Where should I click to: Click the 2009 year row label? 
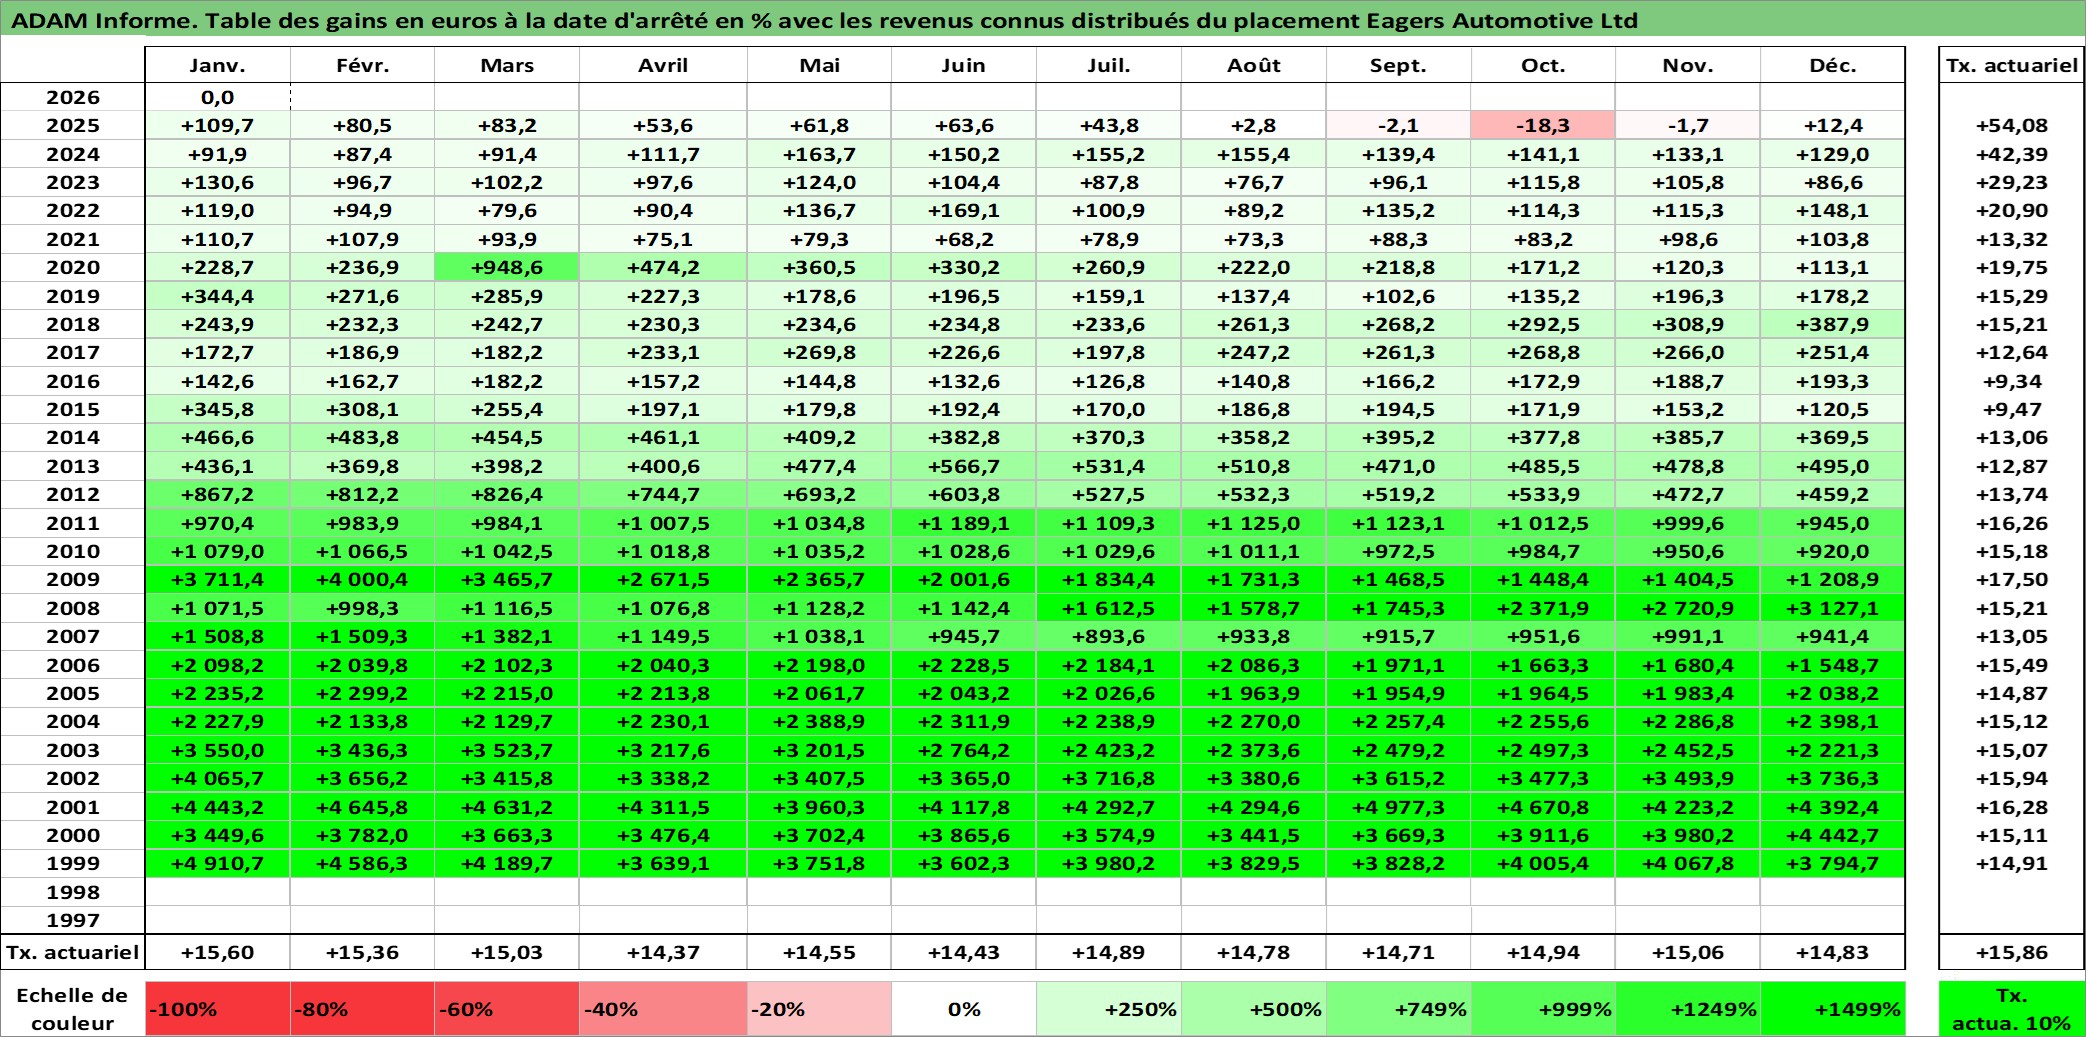(x=73, y=579)
